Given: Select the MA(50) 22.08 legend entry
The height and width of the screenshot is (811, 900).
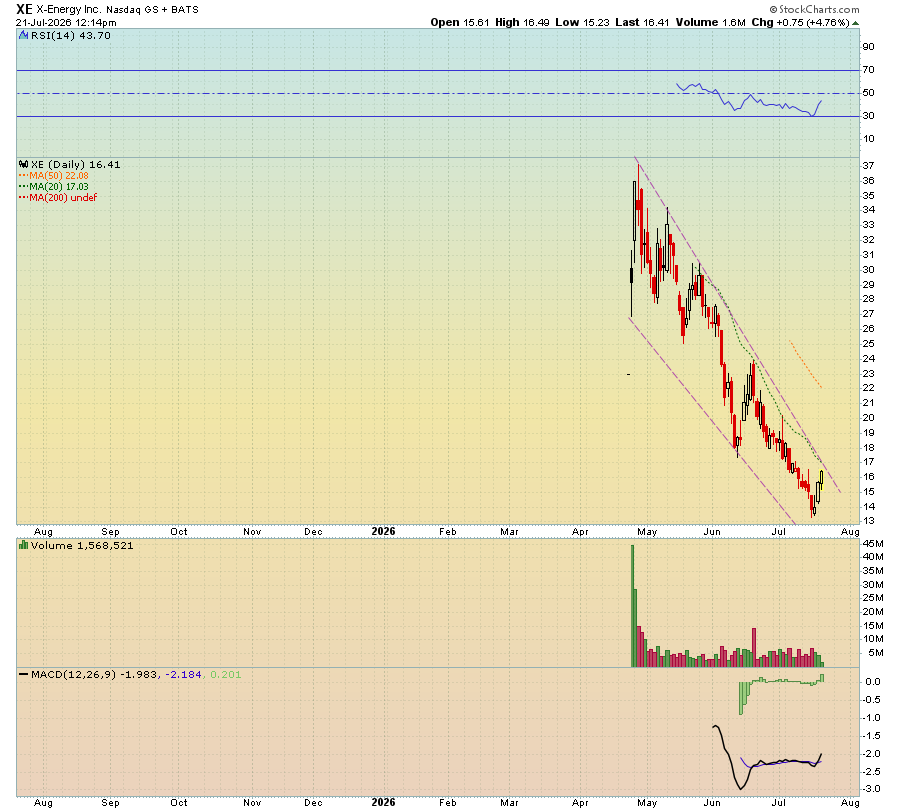Looking at the screenshot, I should pos(54,176).
